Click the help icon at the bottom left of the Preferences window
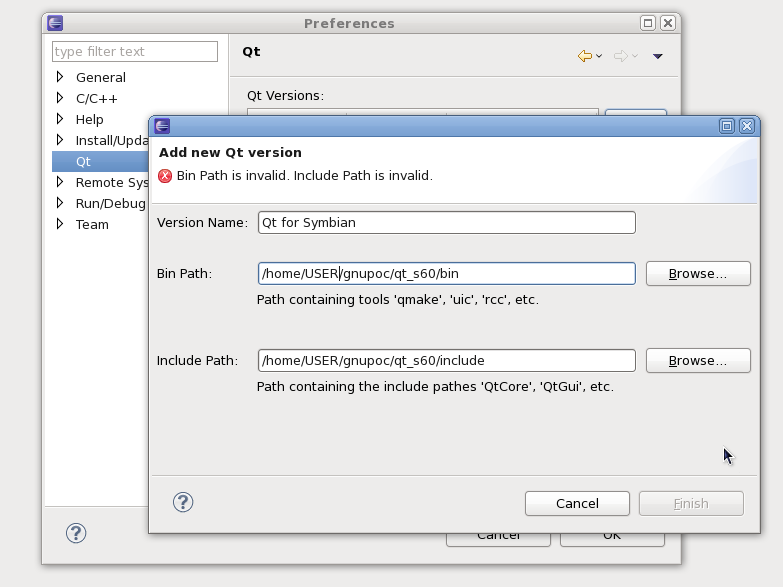Screen dimensions: 783x587 (x=76, y=533)
